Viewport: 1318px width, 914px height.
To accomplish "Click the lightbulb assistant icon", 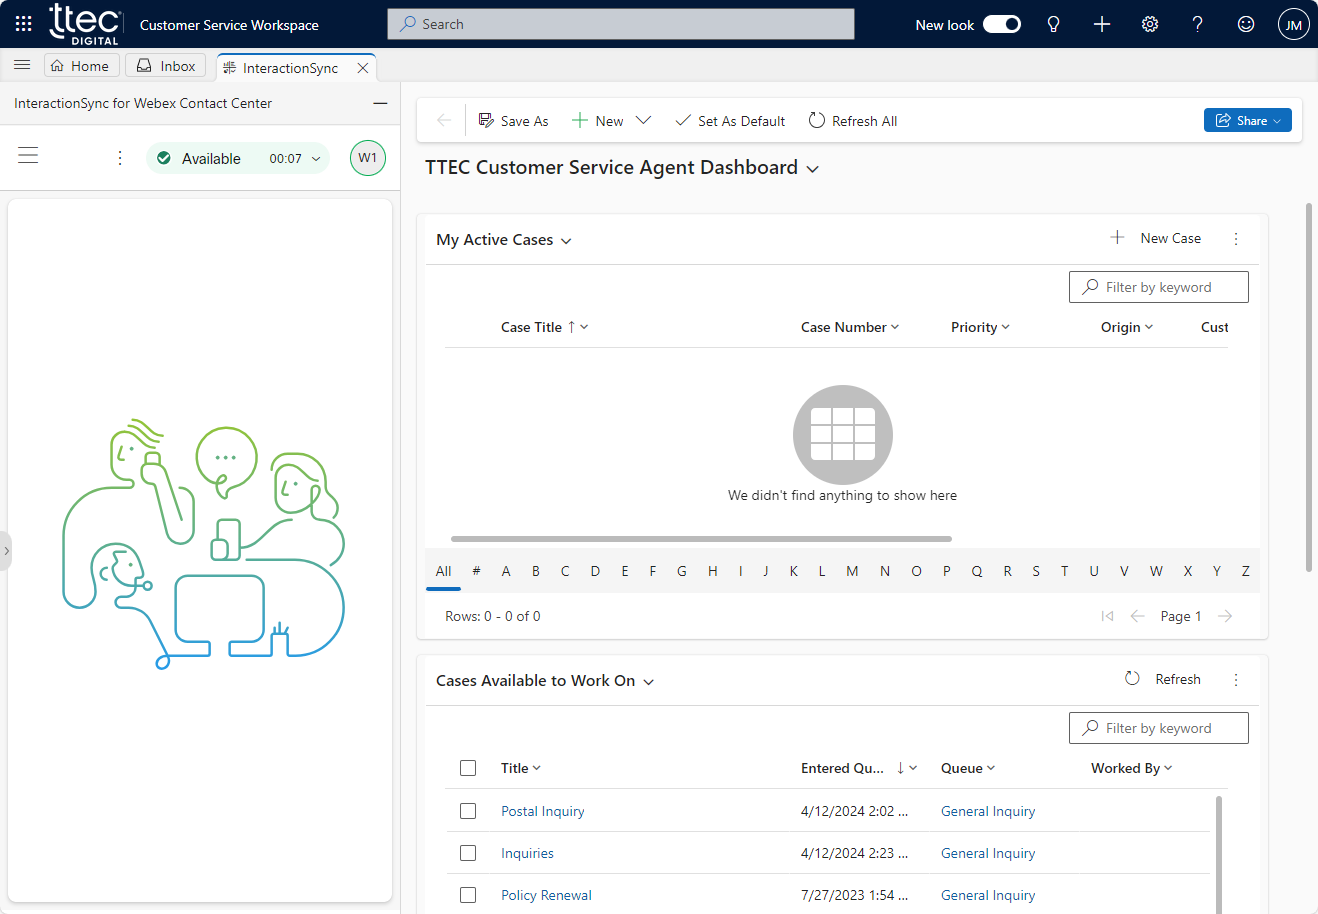I will (x=1053, y=24).
